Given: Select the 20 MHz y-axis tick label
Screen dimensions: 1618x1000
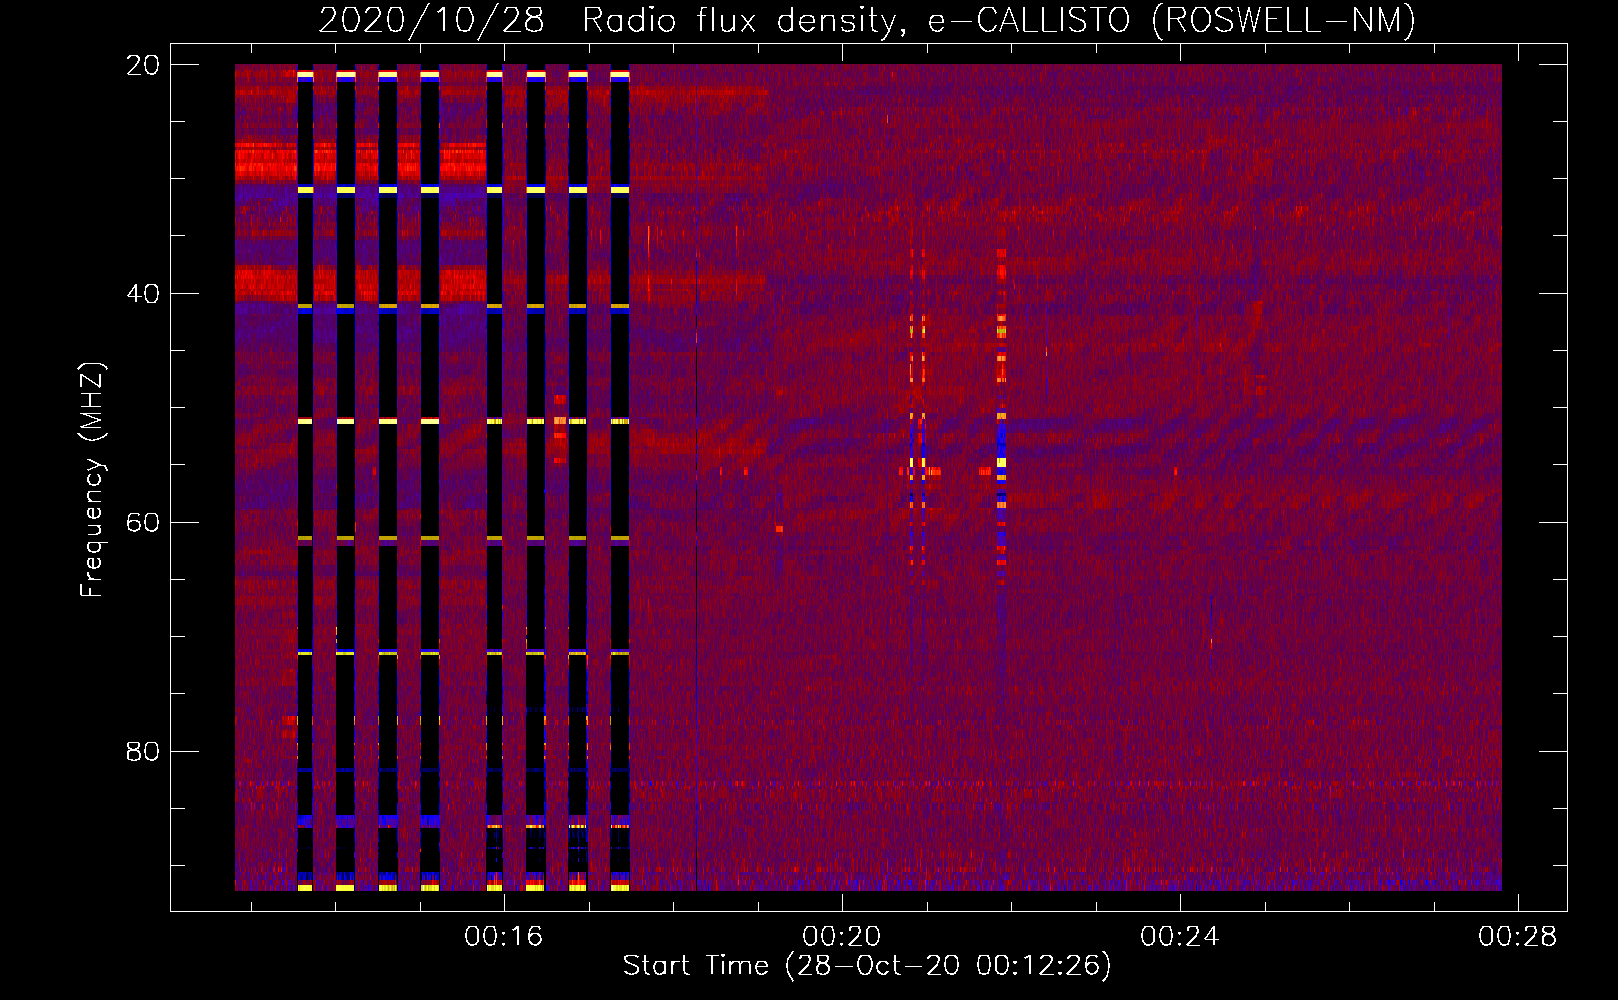Looking at the screenshot, I should 143,65.
